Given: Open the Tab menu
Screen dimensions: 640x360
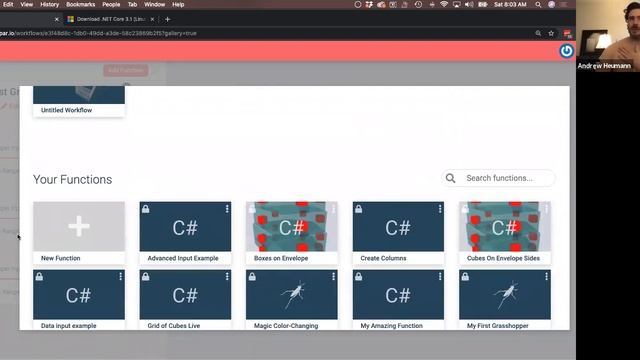Looking at the screenshot, I should (132, 4).
